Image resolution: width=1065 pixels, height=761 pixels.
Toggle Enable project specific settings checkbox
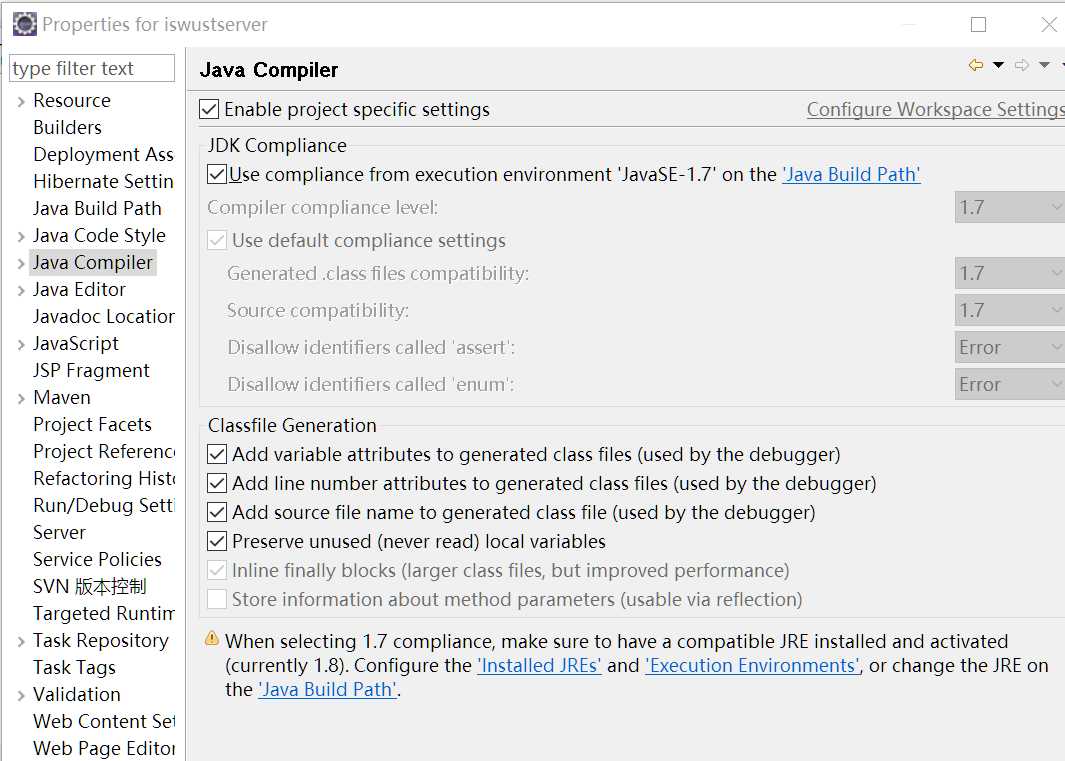click(209, 109)
